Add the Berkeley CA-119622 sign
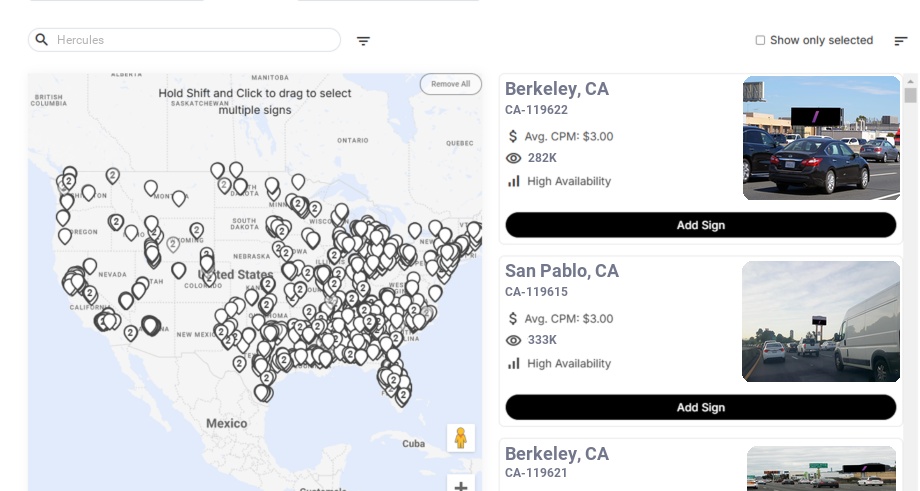 pyautogui.click(x=700, y=225)
